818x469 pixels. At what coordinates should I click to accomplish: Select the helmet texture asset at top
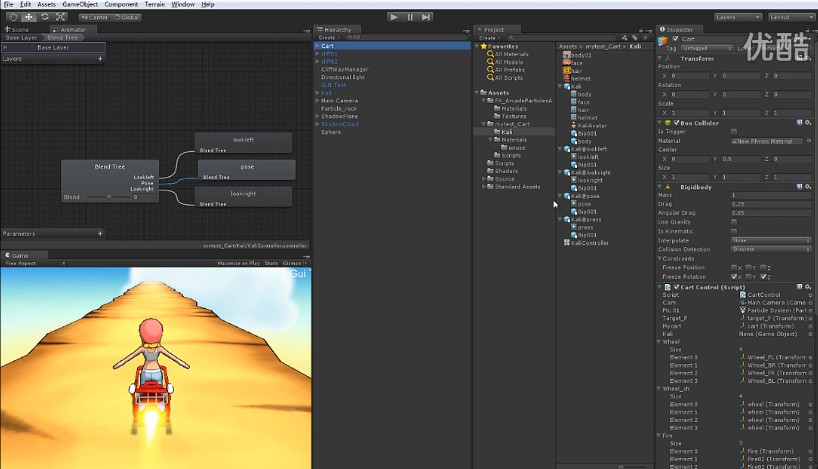[x=577, y=78]
